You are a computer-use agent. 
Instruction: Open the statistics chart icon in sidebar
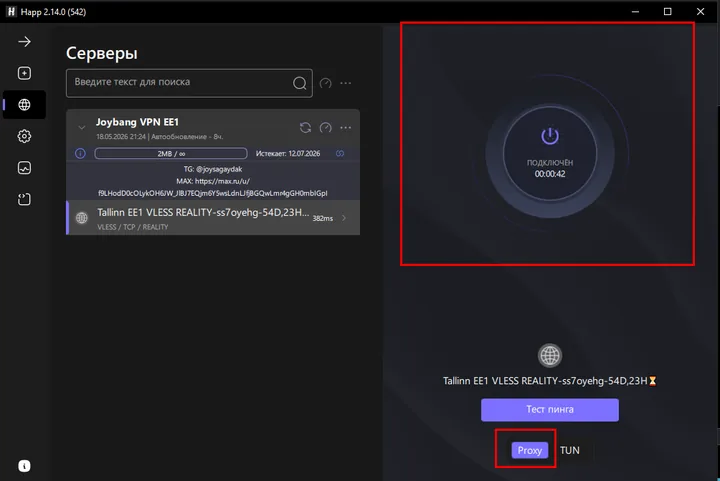24,168
